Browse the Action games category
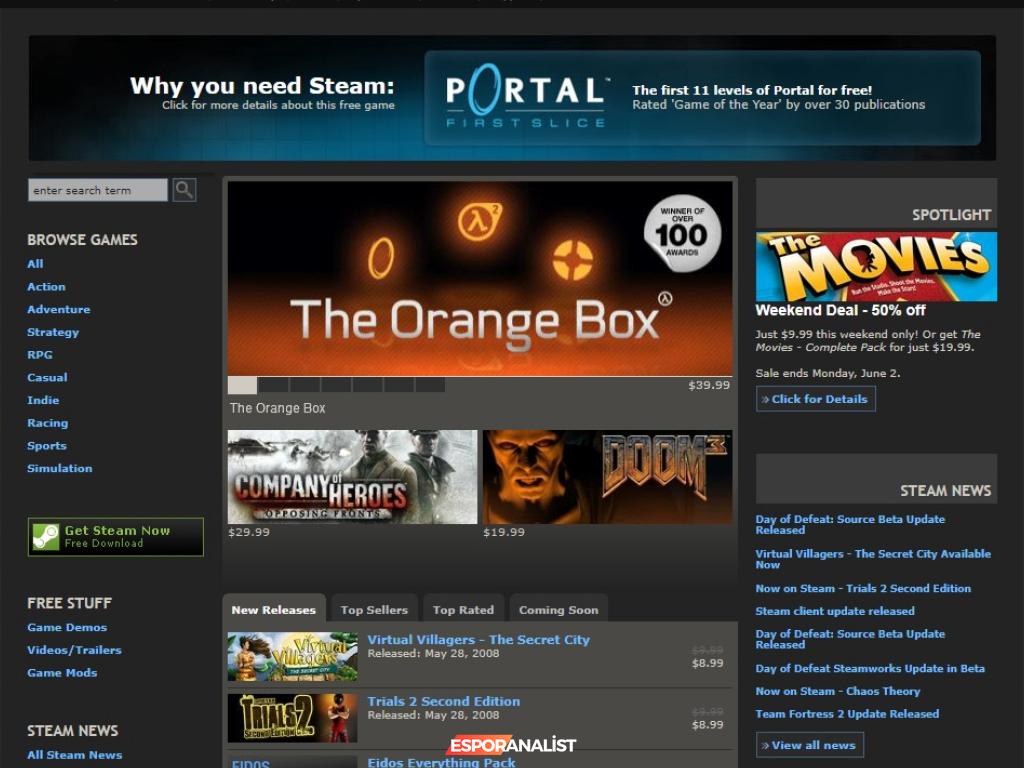The height and width of the screenshot is (768, 1024). pos(46,287)
